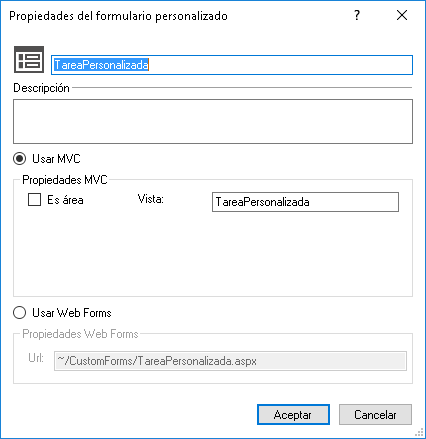Screen dimensions: 426x439
Task: Select the Usar Web Forms radio button
Action: (19, 313)
